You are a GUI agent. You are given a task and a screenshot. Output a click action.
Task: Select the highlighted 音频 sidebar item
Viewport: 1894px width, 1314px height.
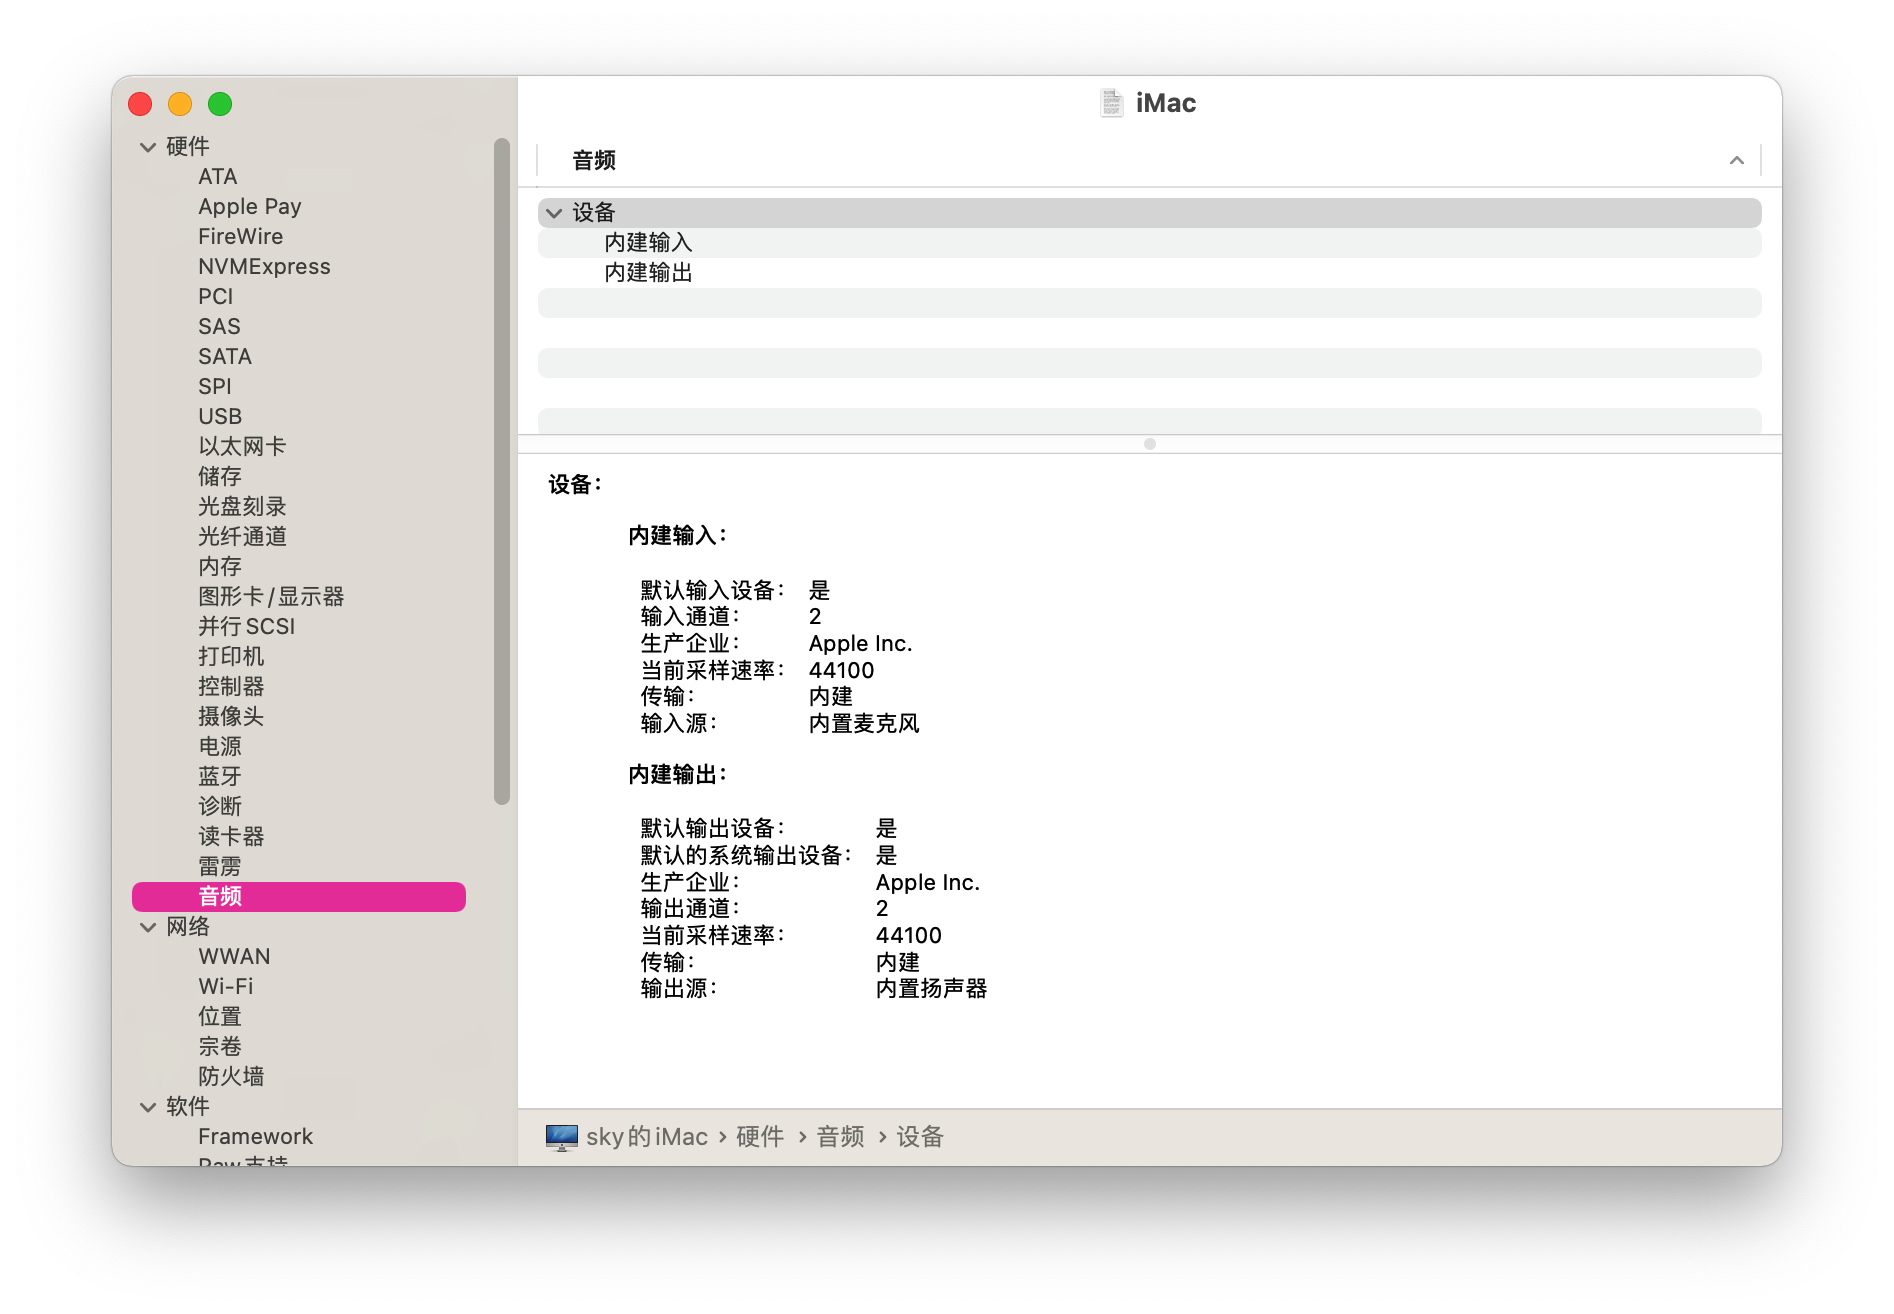click(299, 897)
